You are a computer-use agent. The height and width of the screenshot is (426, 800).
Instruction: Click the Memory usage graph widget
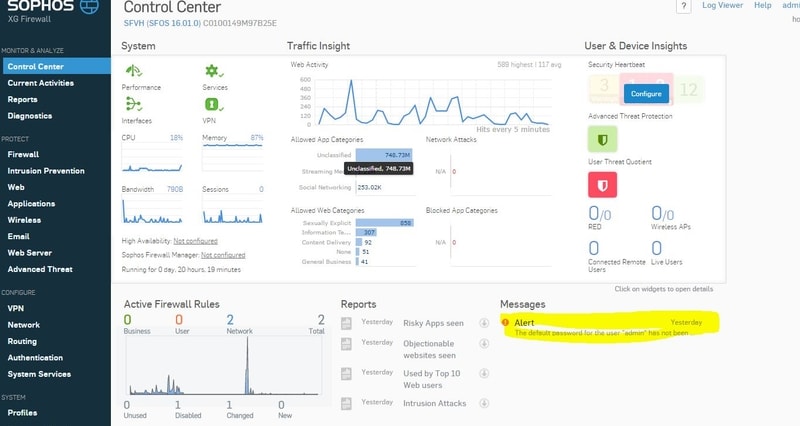pos(233,158)
